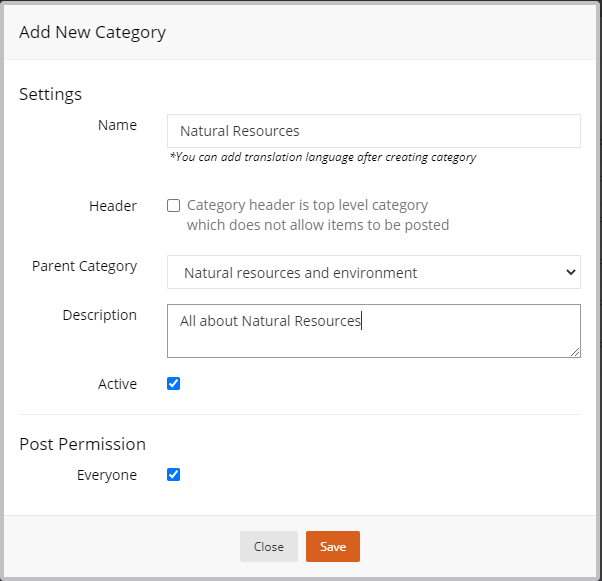The image size is (602, 581).
Task: Click the Post Permission section heading
Action: pyautogui.click(x=83, y=444)
